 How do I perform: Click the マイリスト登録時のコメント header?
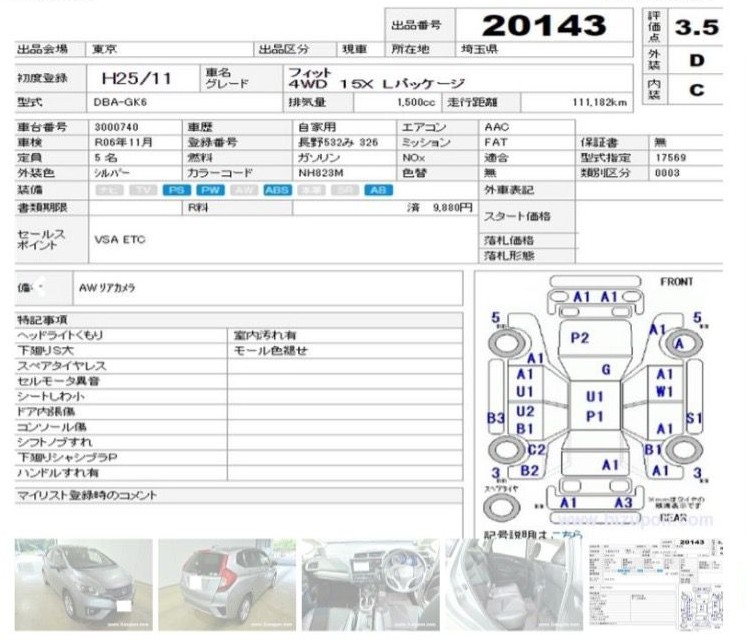87,495
